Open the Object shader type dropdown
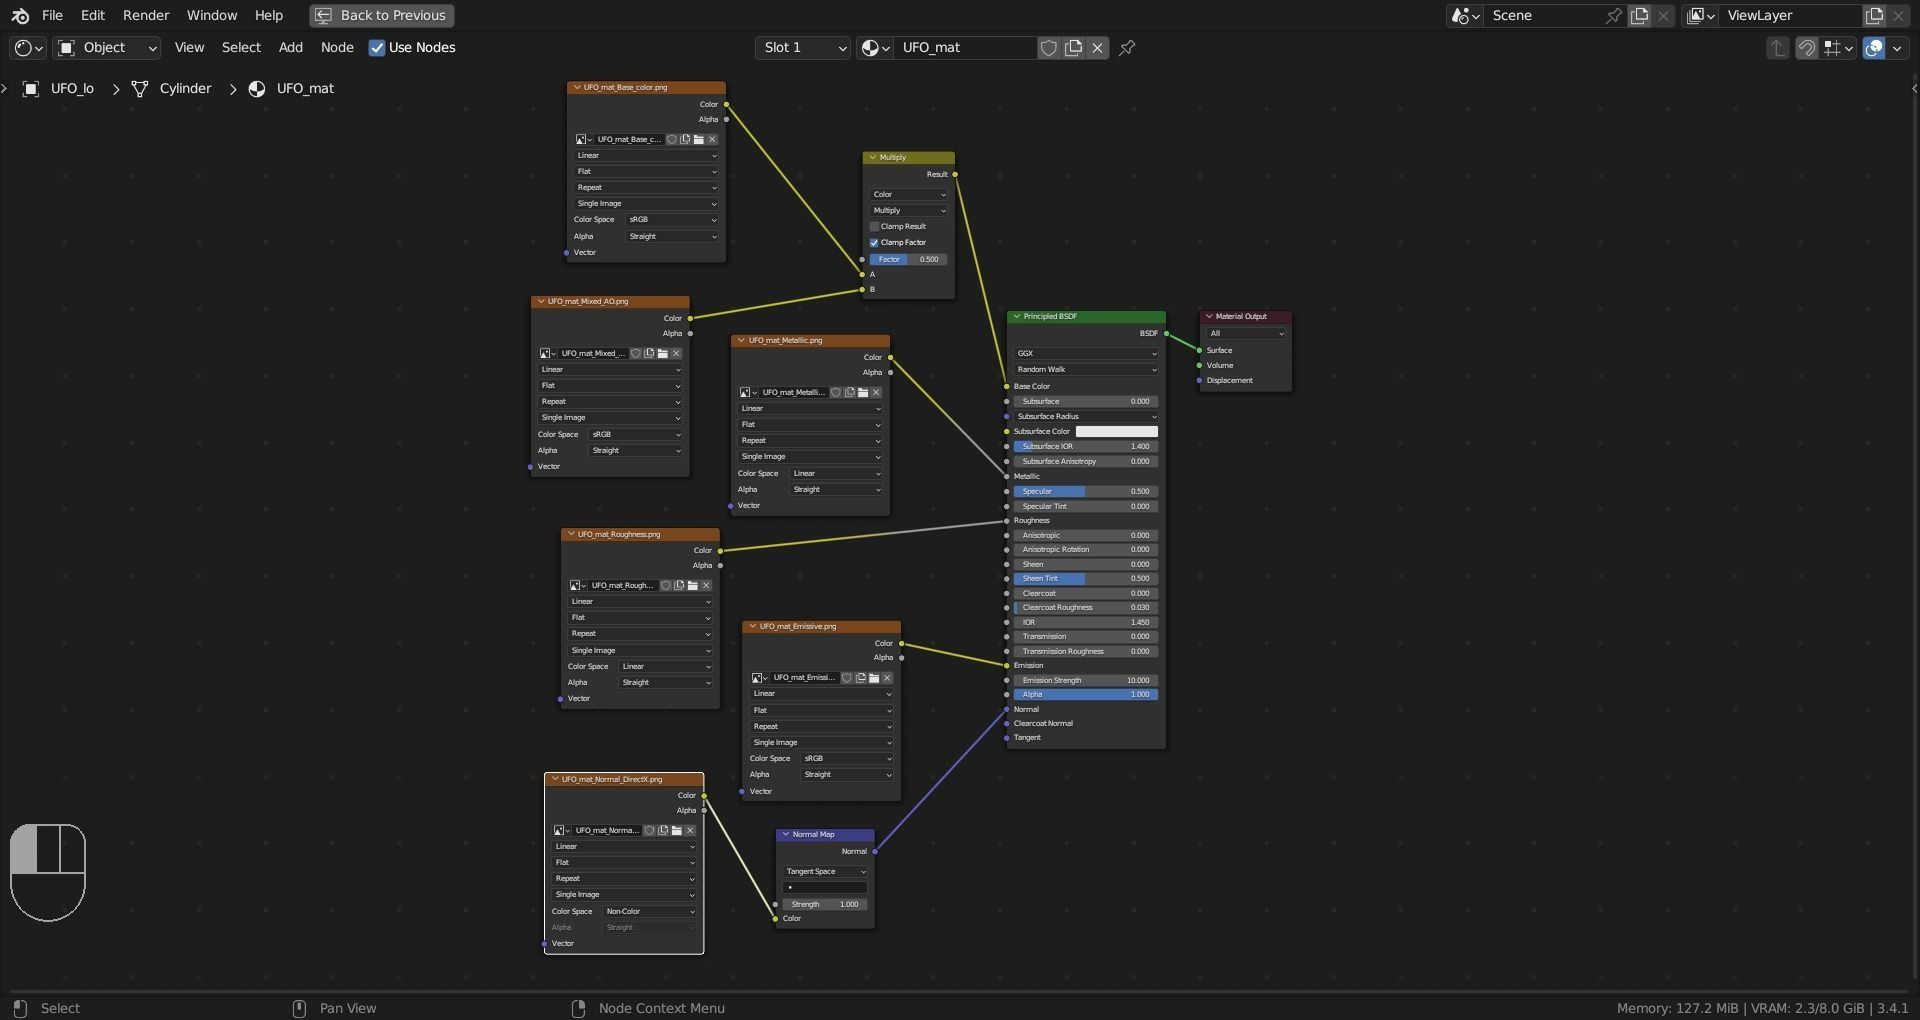1920x1020 pixels. point(107,48)
